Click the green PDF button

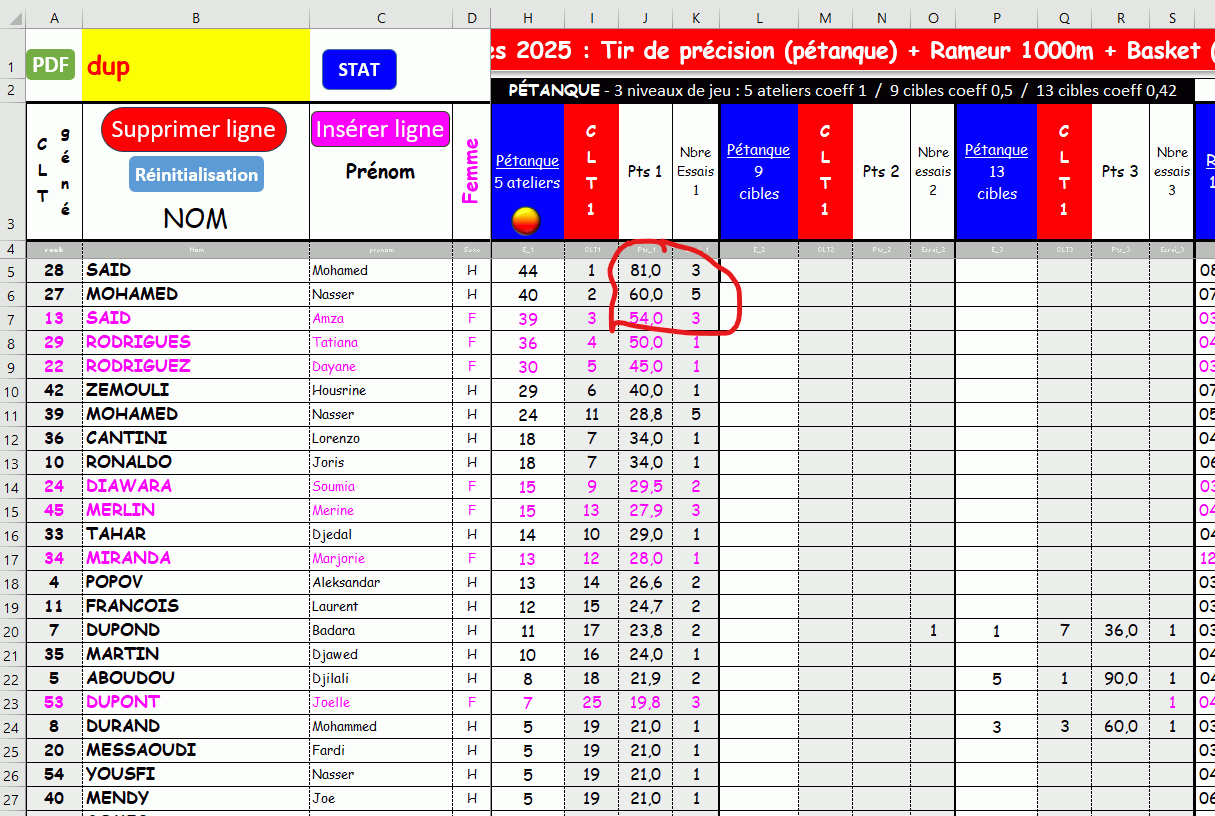point(51,65)
